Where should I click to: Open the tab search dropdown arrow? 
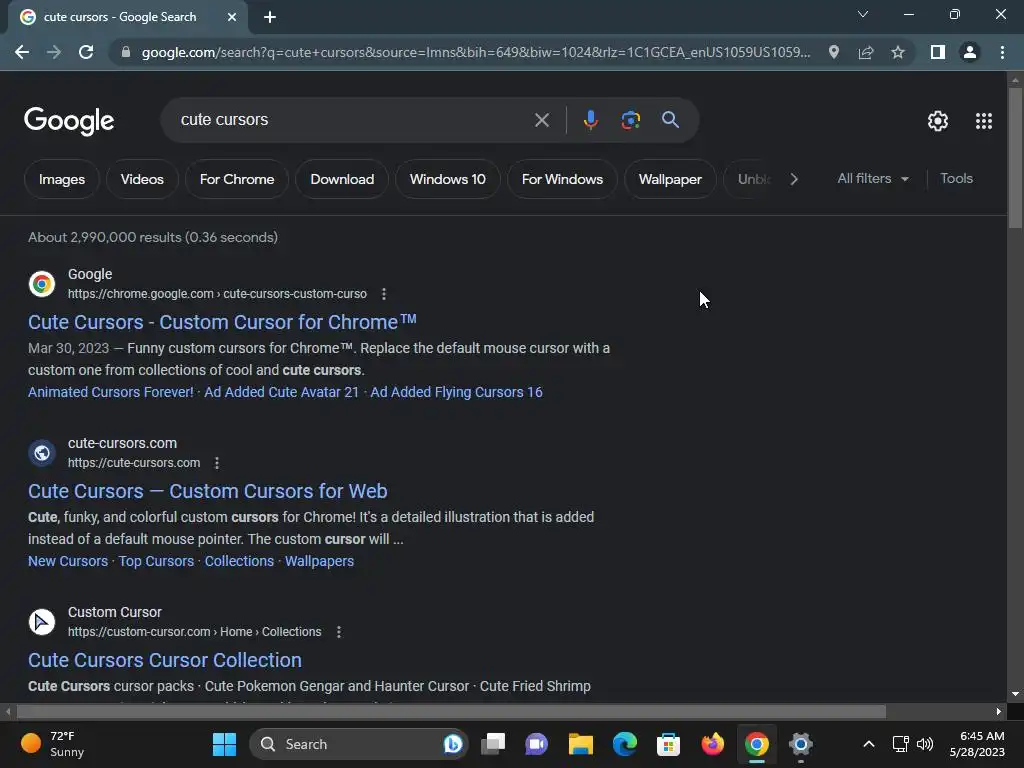[x=863, y=14]
